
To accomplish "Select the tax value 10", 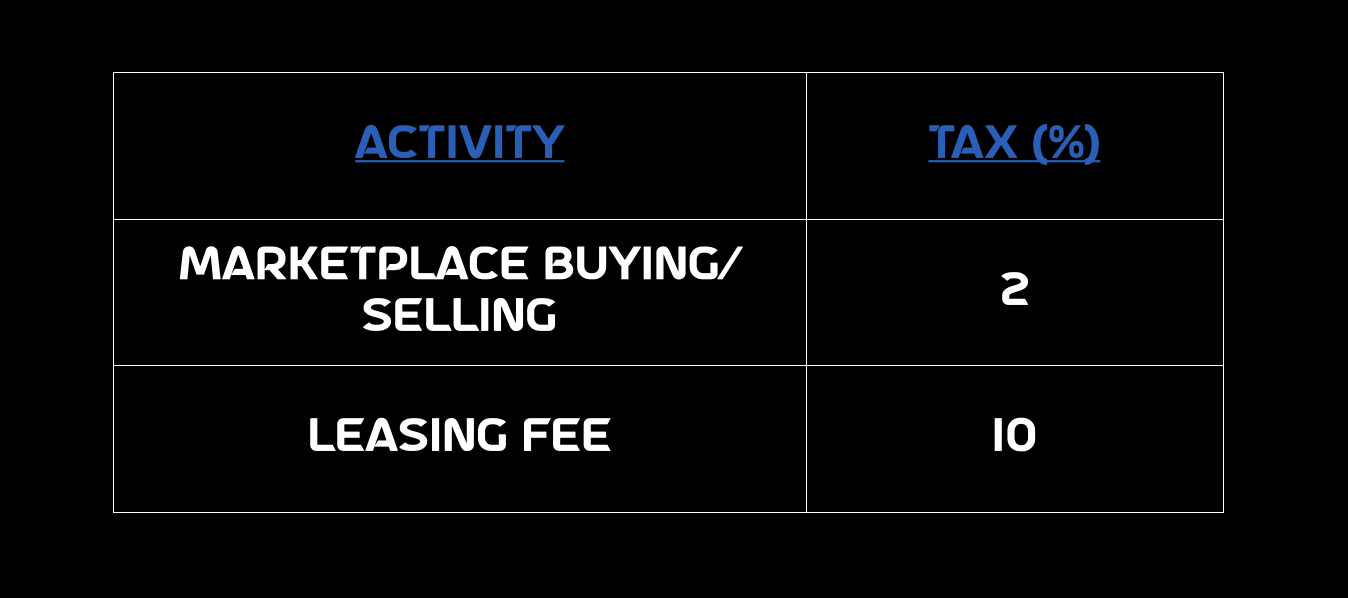I will pos(1014,436).
